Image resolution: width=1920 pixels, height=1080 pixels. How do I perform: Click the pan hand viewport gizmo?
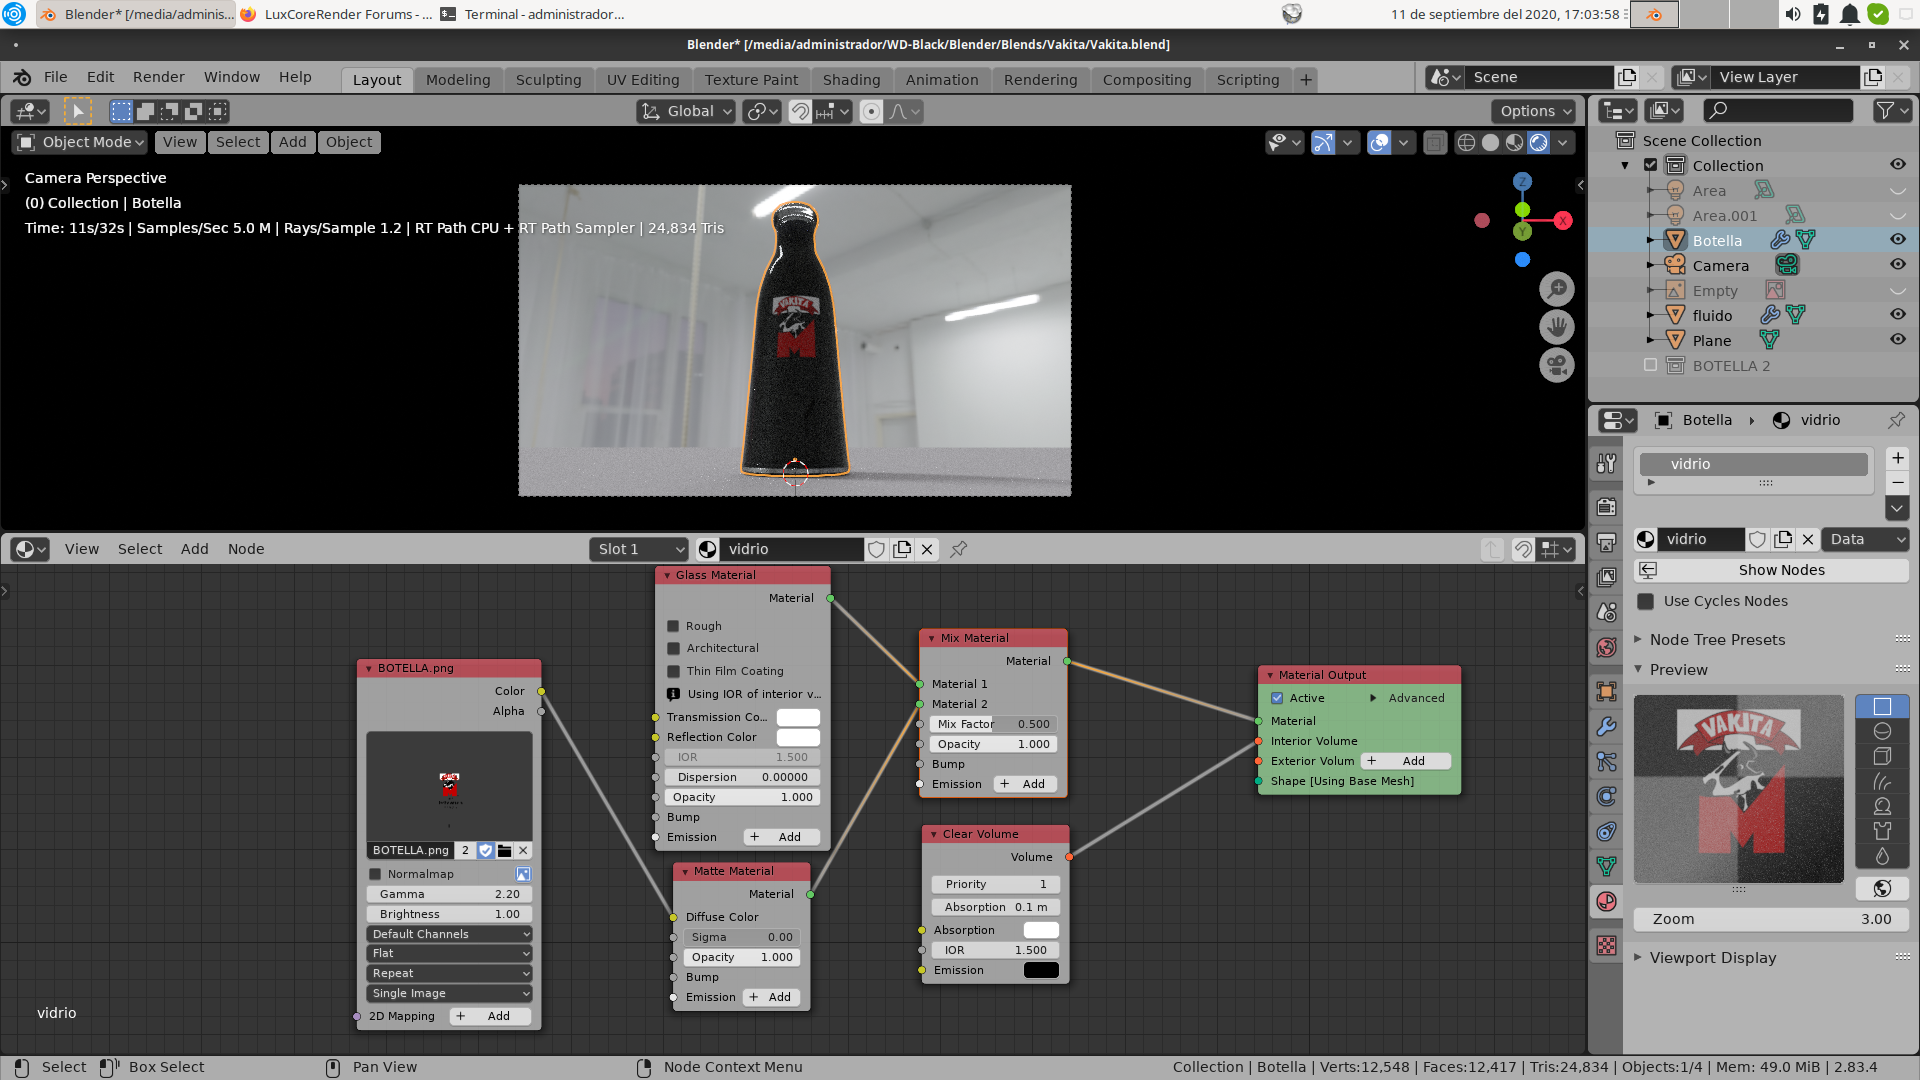point(1557,327)
